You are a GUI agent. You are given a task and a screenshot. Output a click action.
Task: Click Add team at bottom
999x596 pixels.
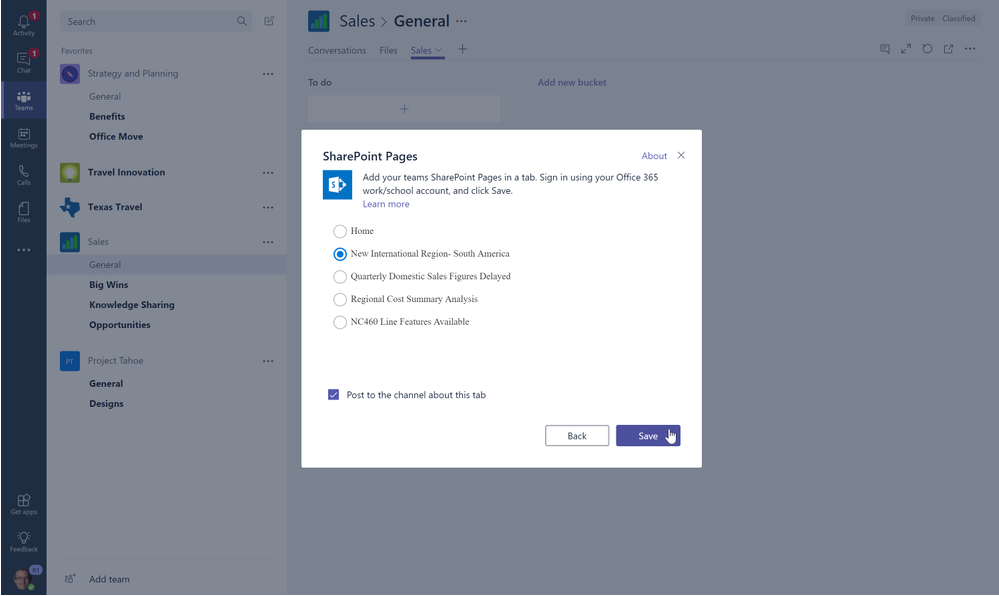pyautogui.click(x=109, y=579)
